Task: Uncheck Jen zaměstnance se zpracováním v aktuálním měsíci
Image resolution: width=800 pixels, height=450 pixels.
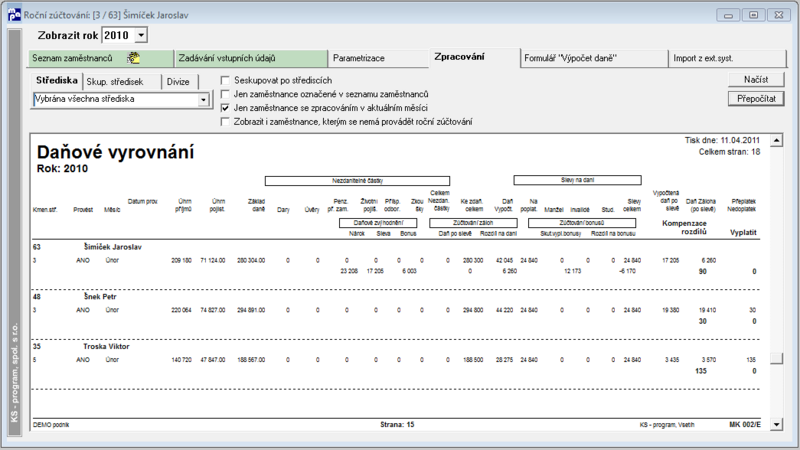Action: (225, 108)
